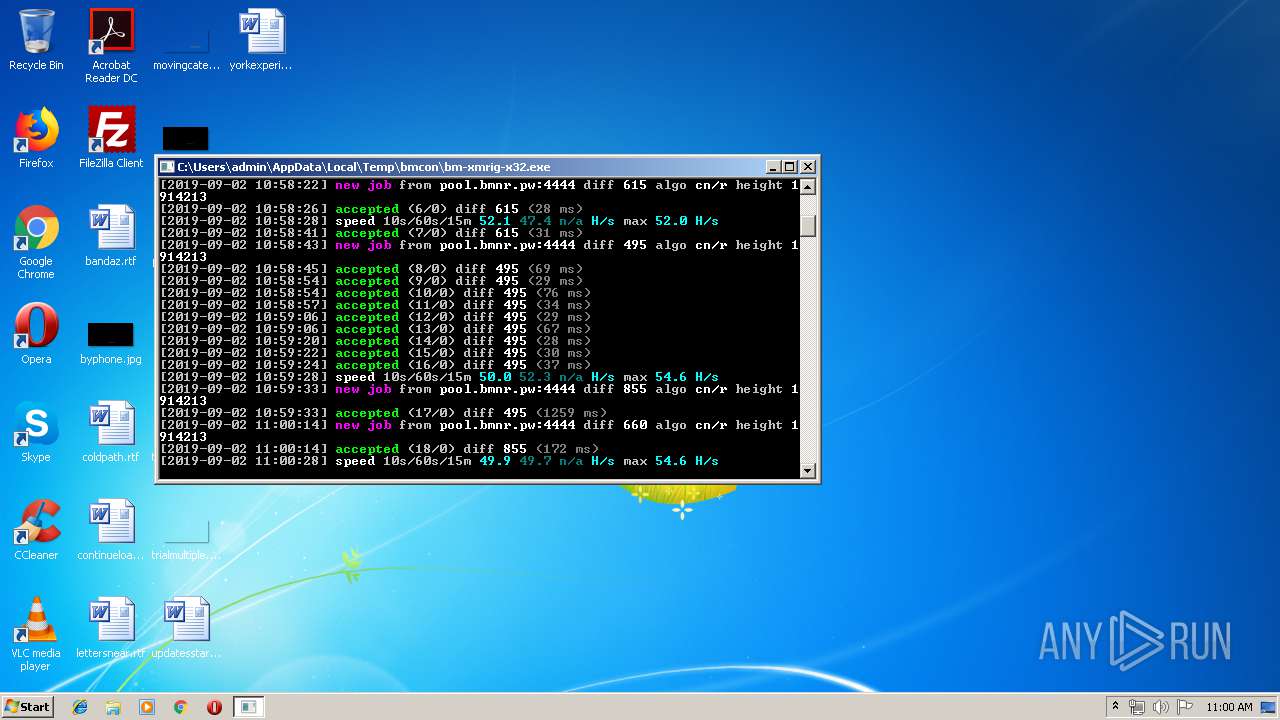The image size is (1280, 720).
Task: Close the bm-xmrig console window
Action: (x=808, y=167)
